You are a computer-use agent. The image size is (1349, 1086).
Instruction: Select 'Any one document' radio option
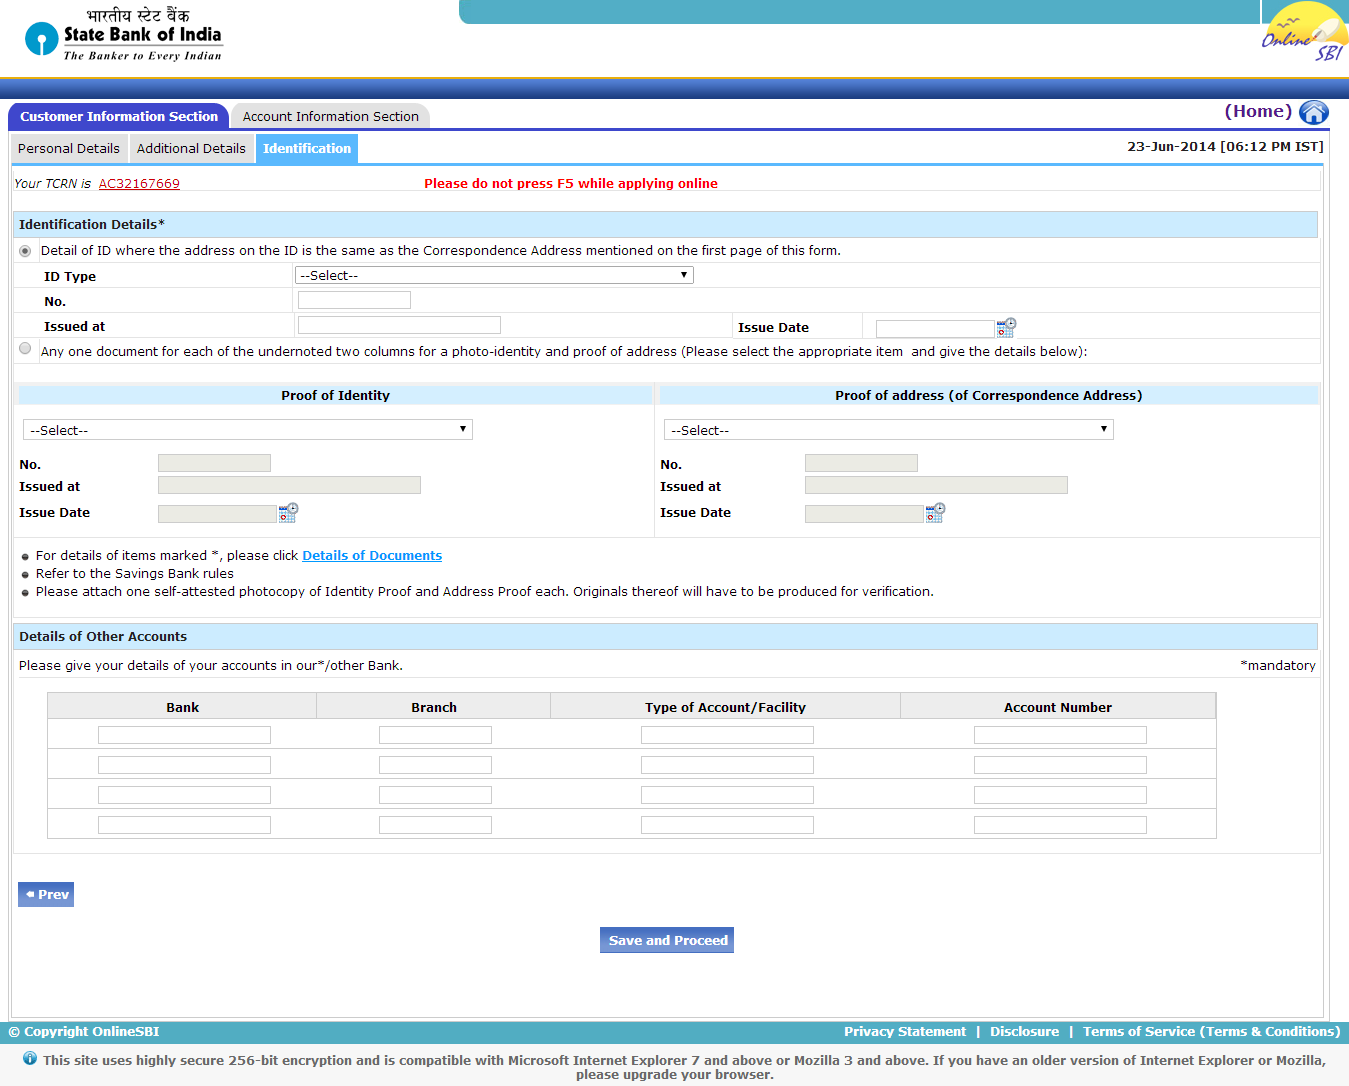[25, 348]
